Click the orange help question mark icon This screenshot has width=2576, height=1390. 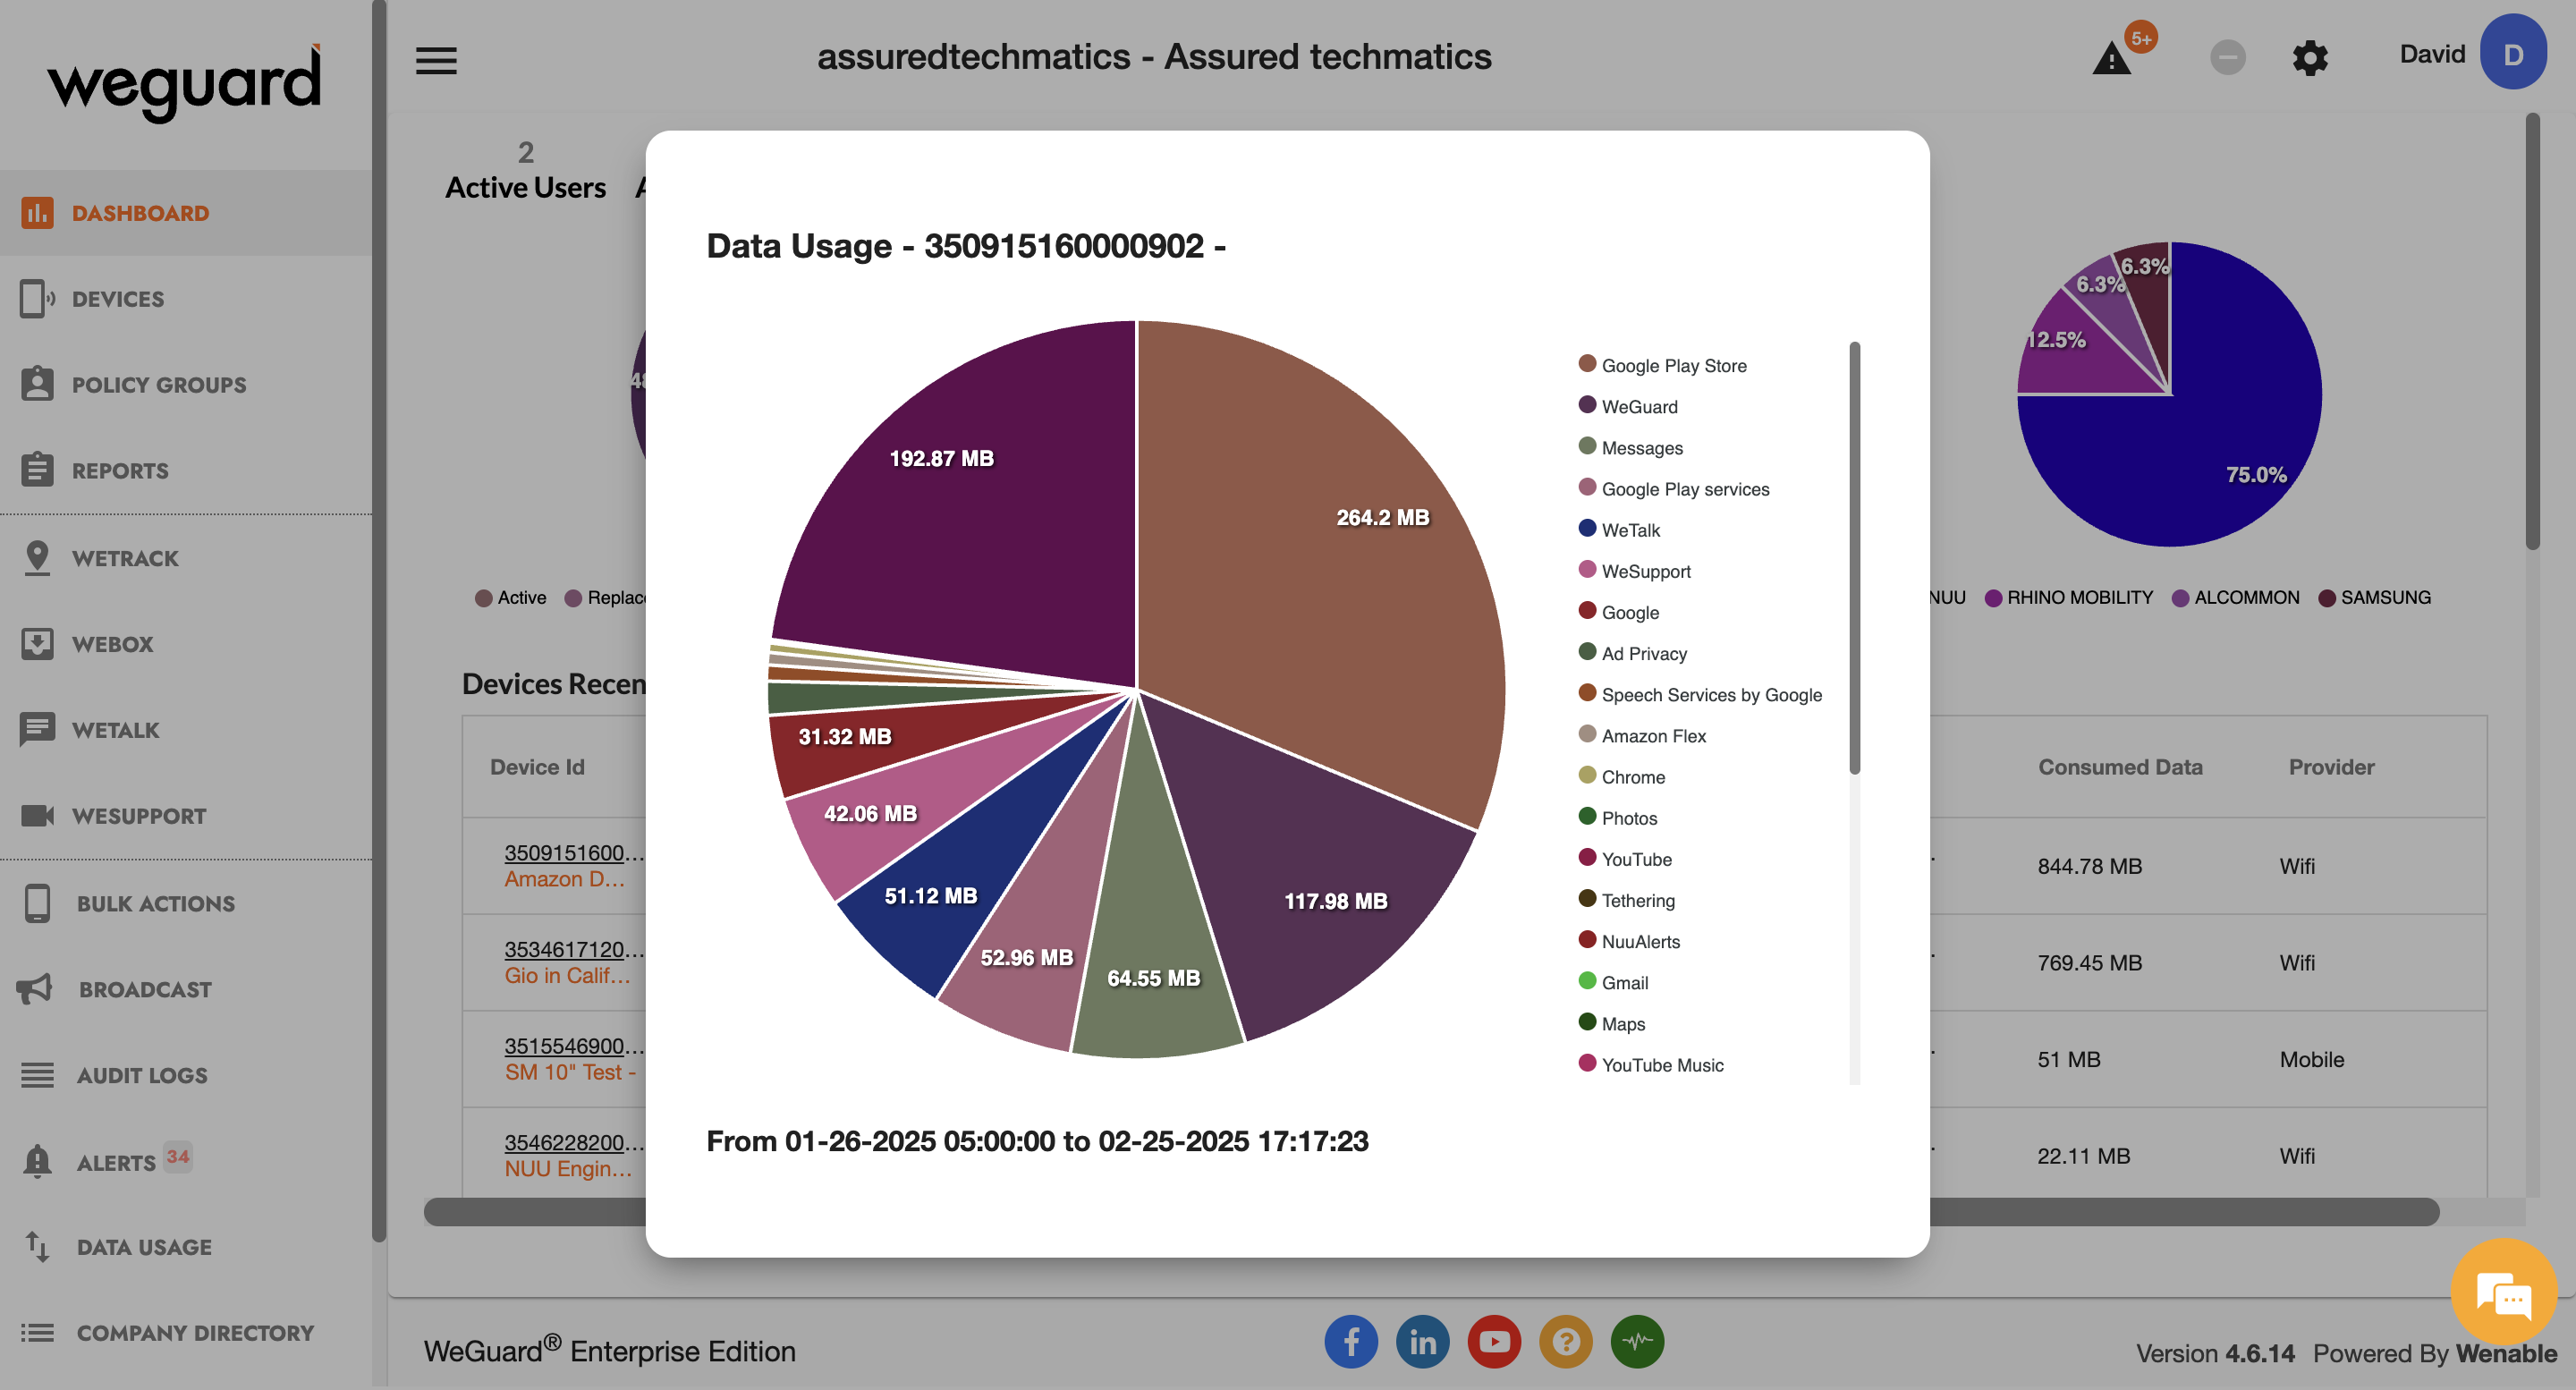pyautogui.click(x=1566, y=1341)
